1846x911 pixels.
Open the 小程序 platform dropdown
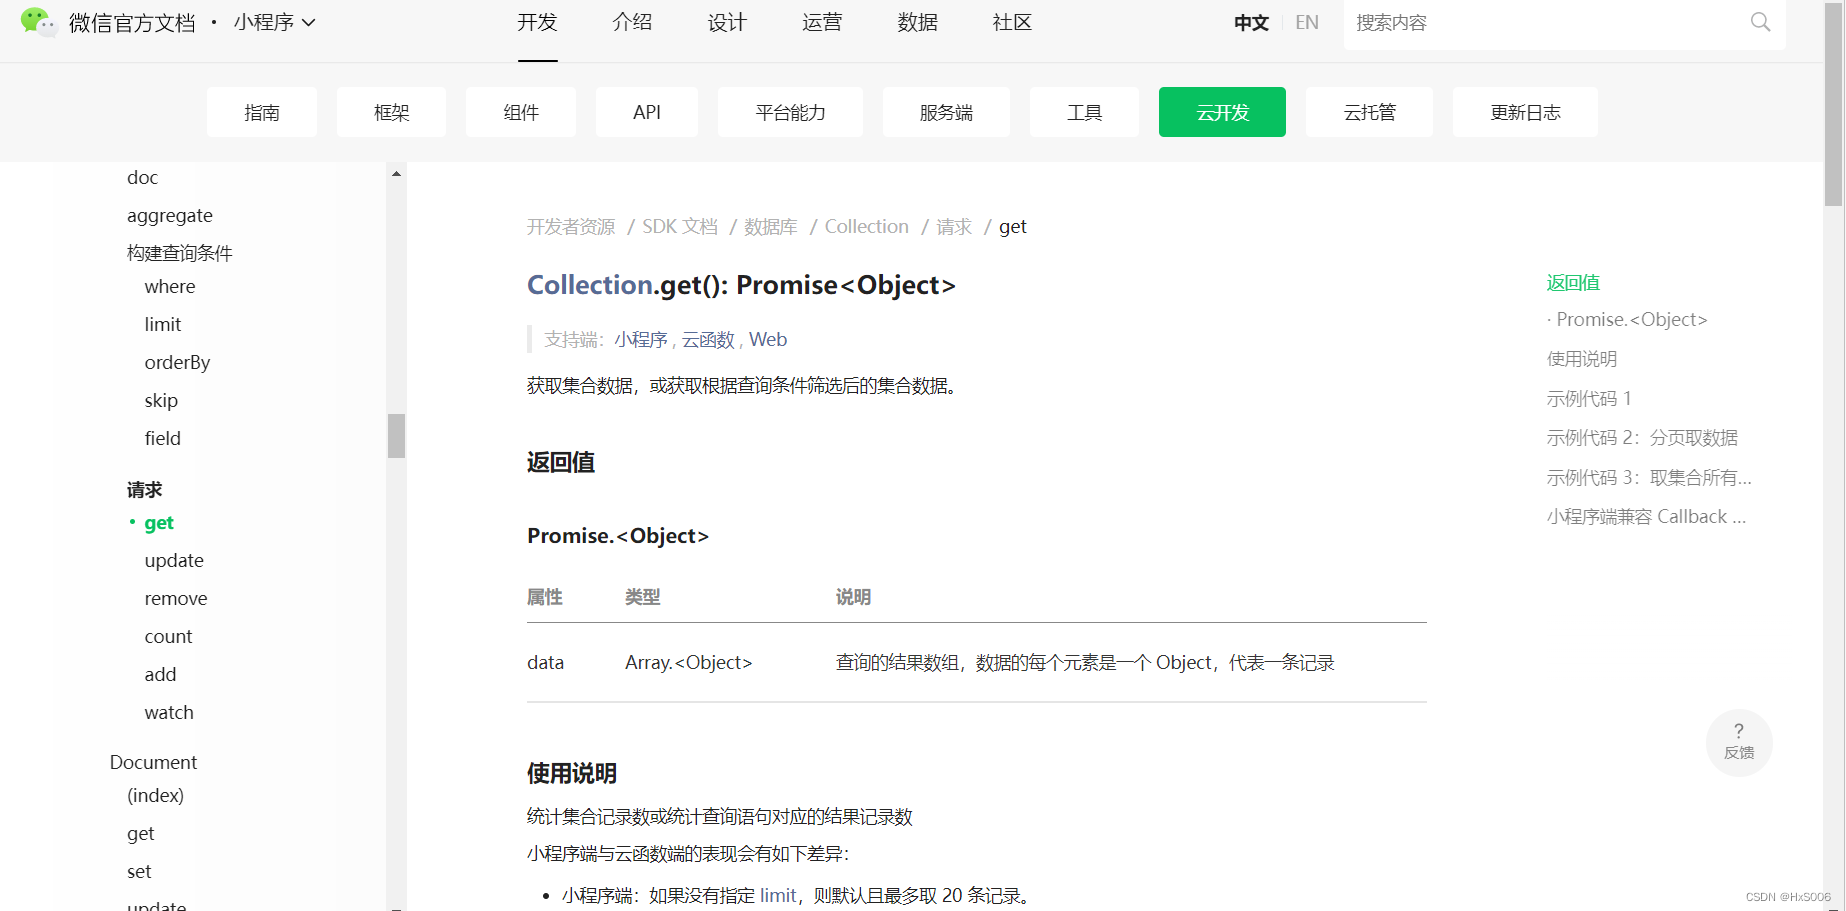coord(274,22)
